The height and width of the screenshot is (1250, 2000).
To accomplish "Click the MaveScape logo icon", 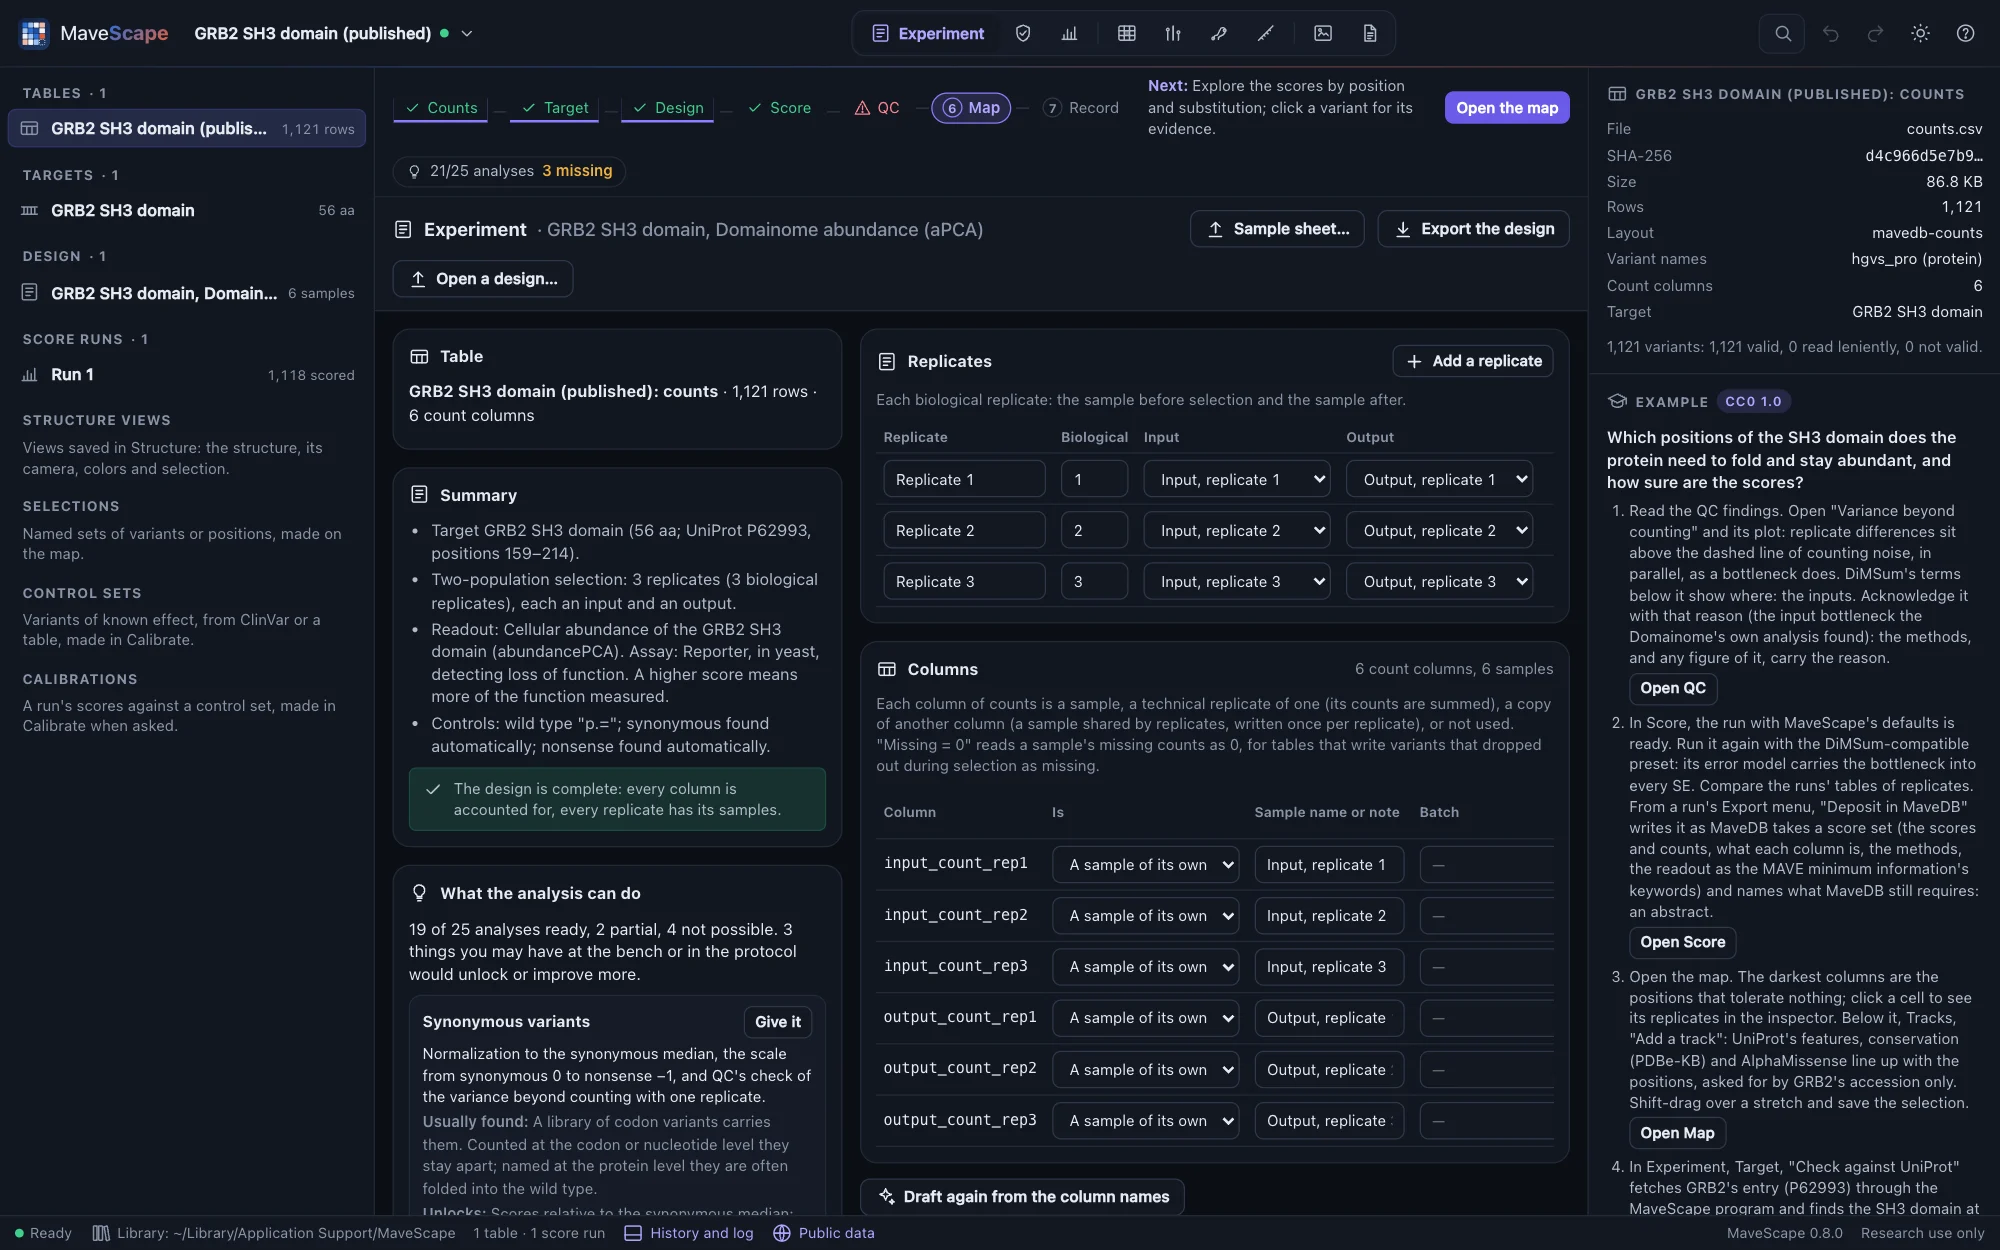I will [x=34, y=33].
